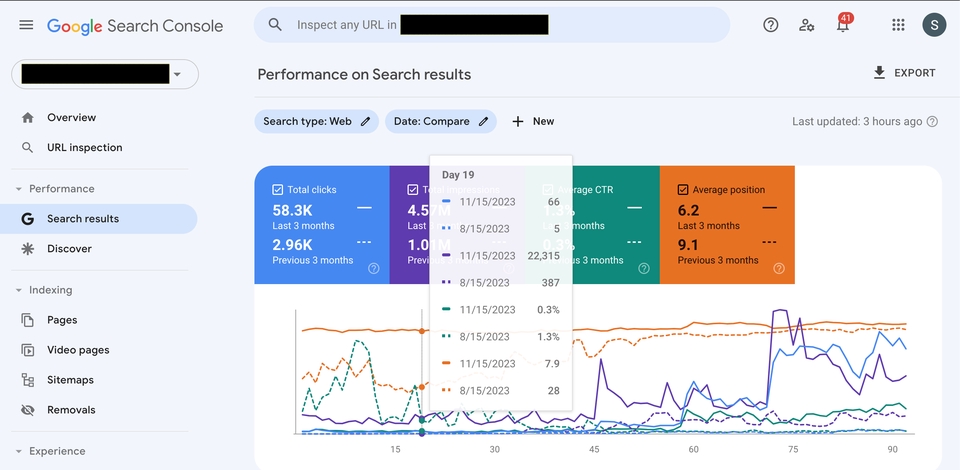Click the plus icon to add a new filter
The height and width of the screenshot is (470, 960).
click(518, 121)
